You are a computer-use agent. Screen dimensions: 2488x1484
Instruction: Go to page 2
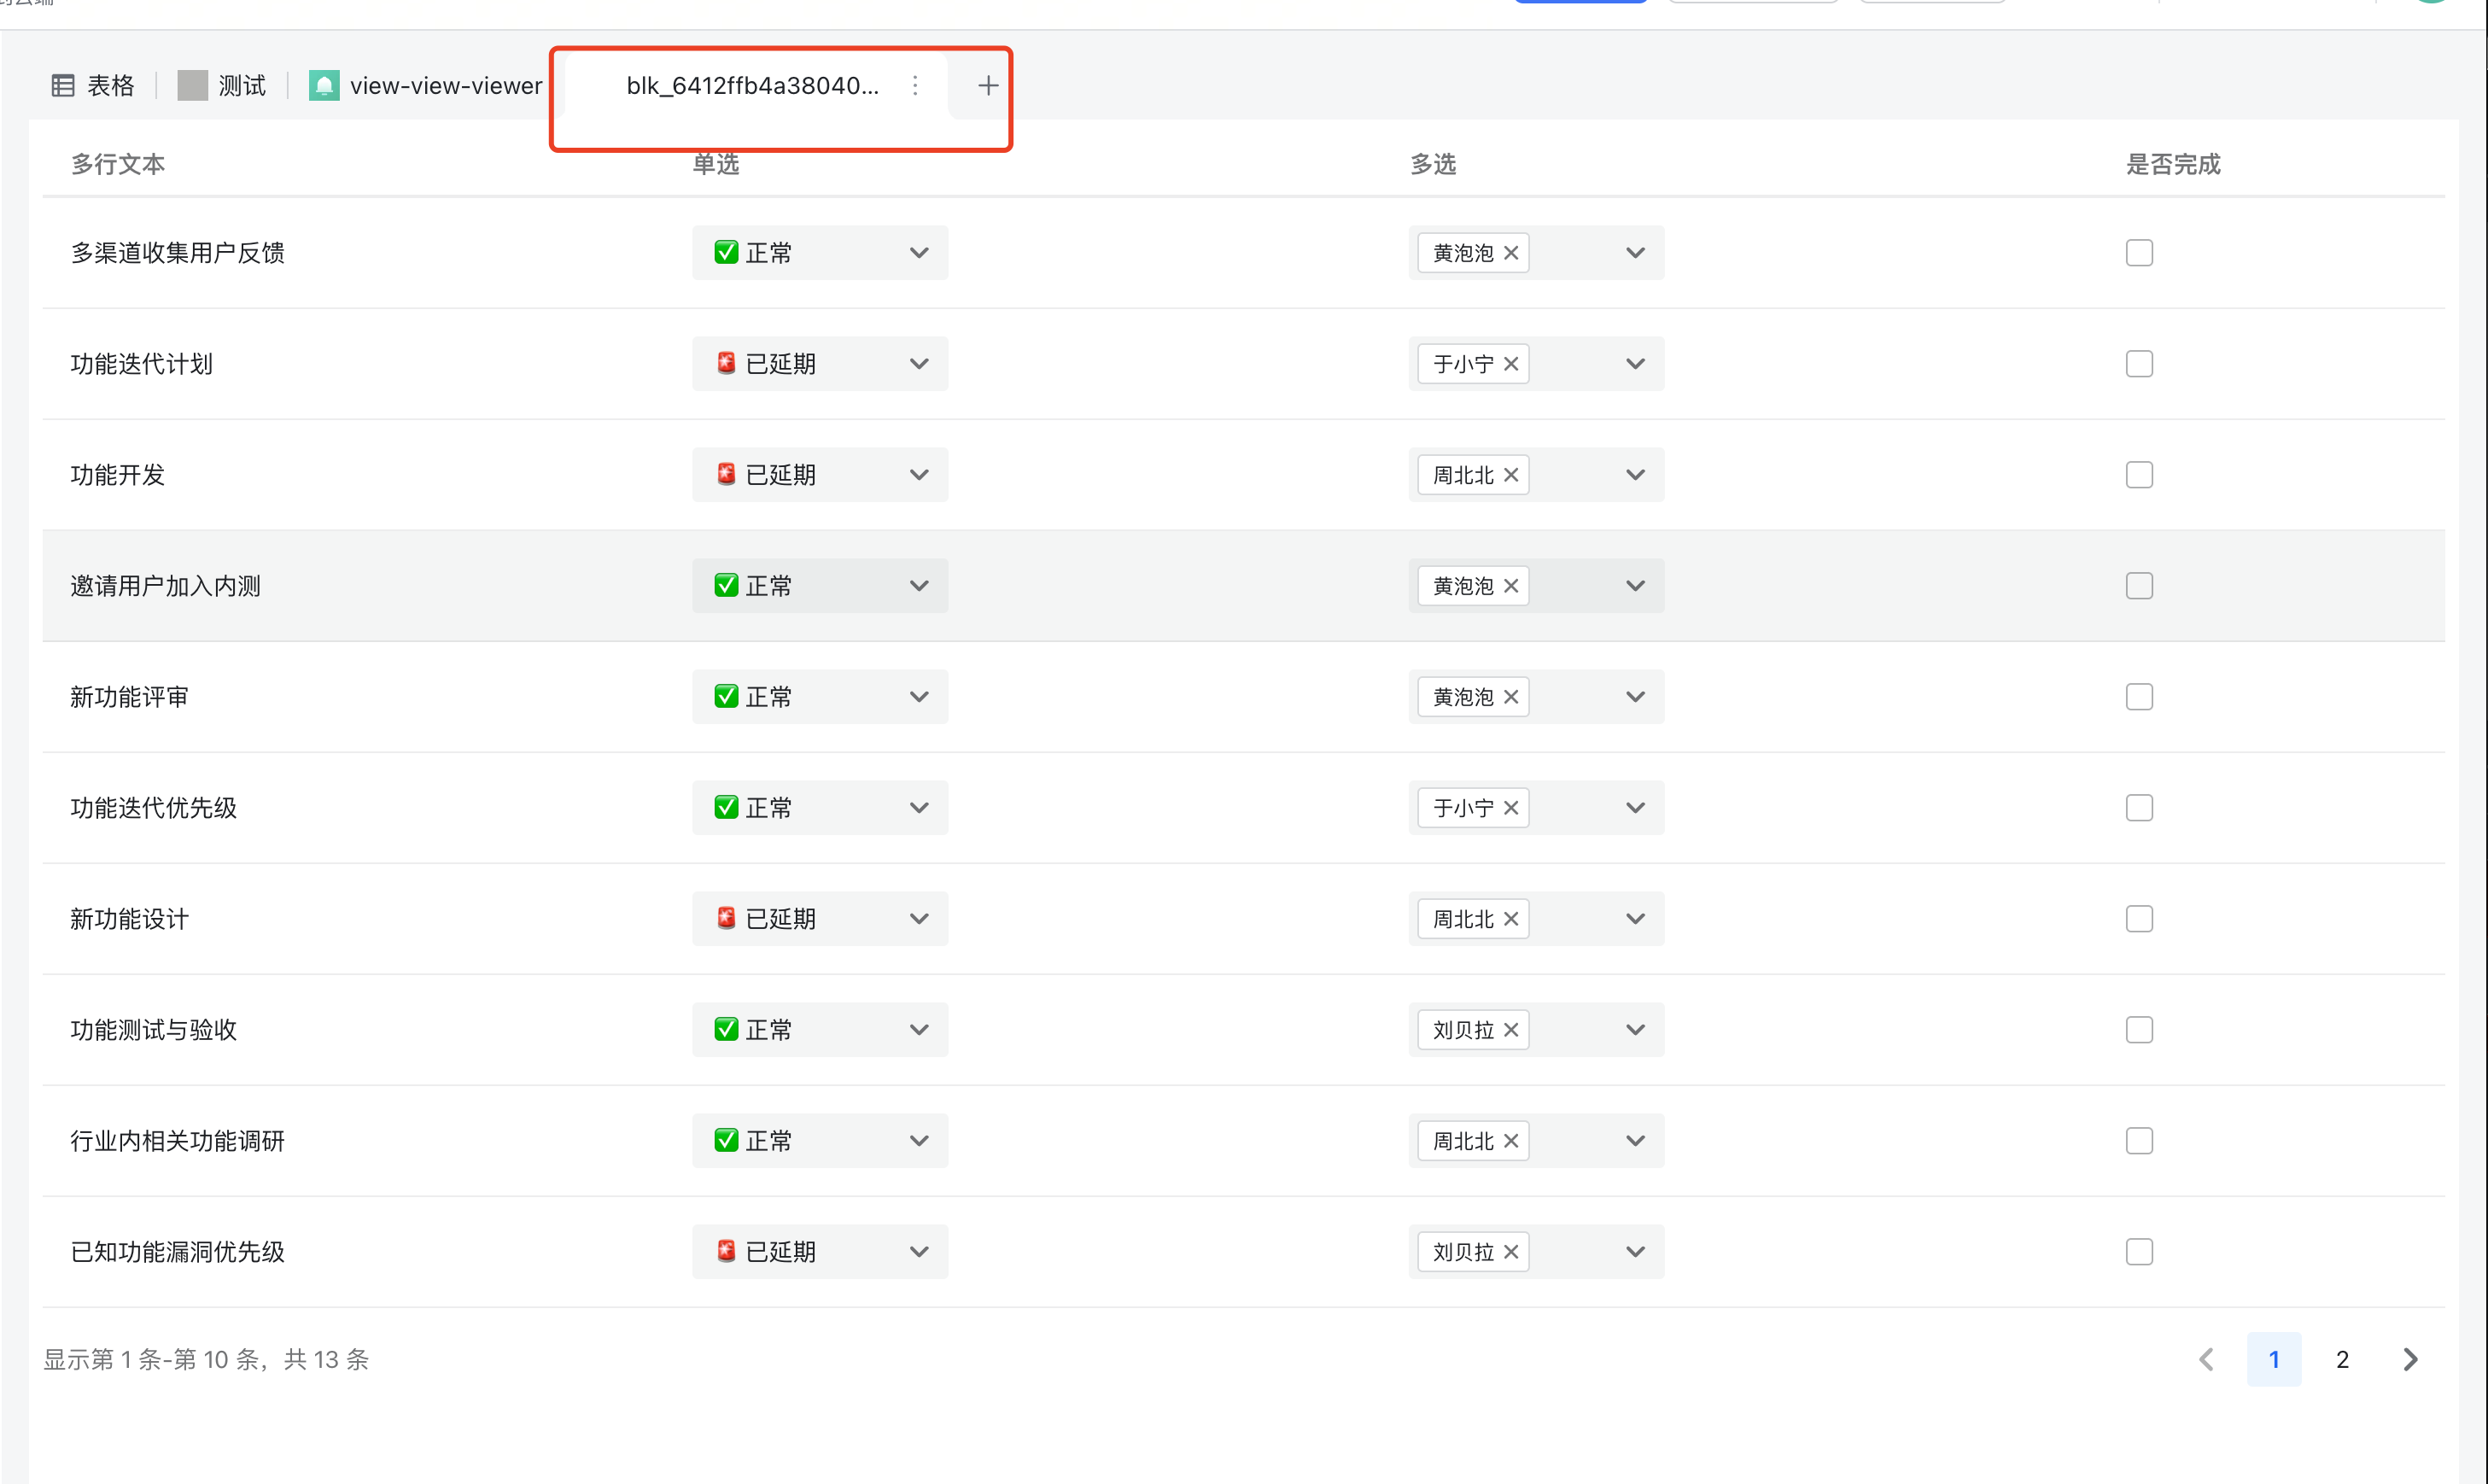(x=2342, y=1359)
